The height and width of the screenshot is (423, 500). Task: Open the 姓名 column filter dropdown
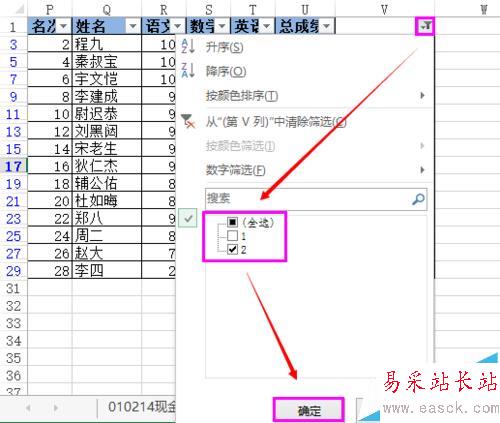click(x=133, y=26)
